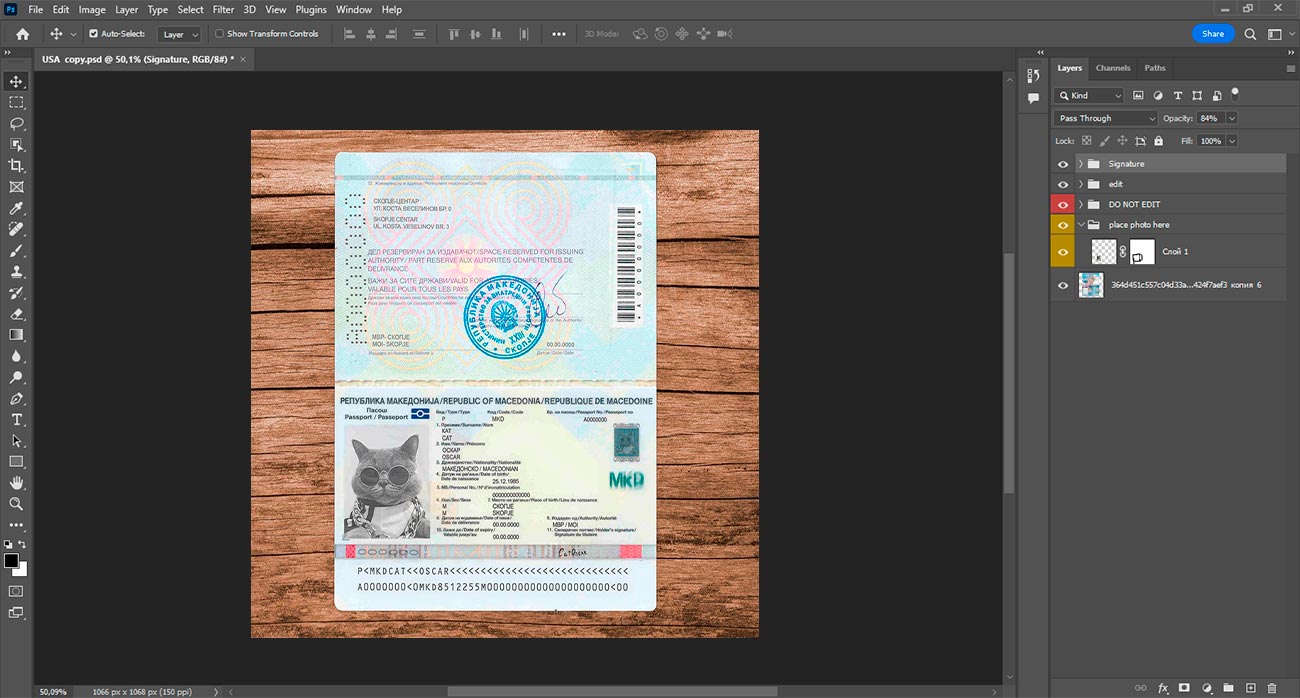The width and height of the screenshot is (1300, 698).
Task: Select the Clone Stamp tool
Action: (x=16, y=271)
